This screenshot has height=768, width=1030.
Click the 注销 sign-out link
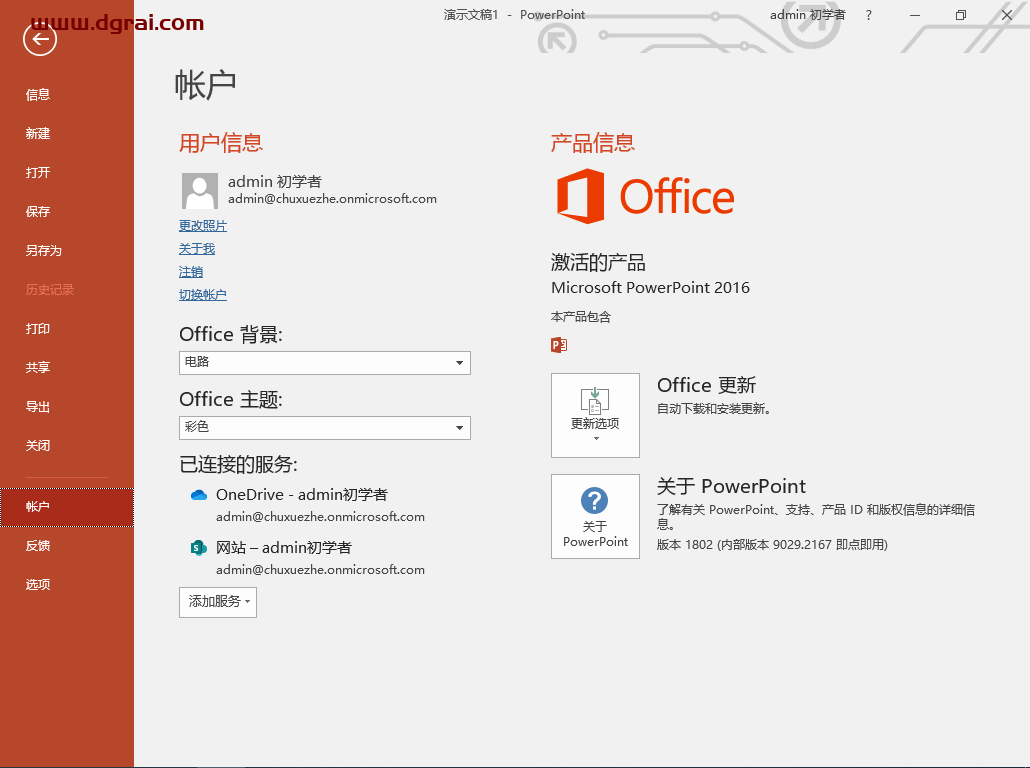tap(191, 272)
